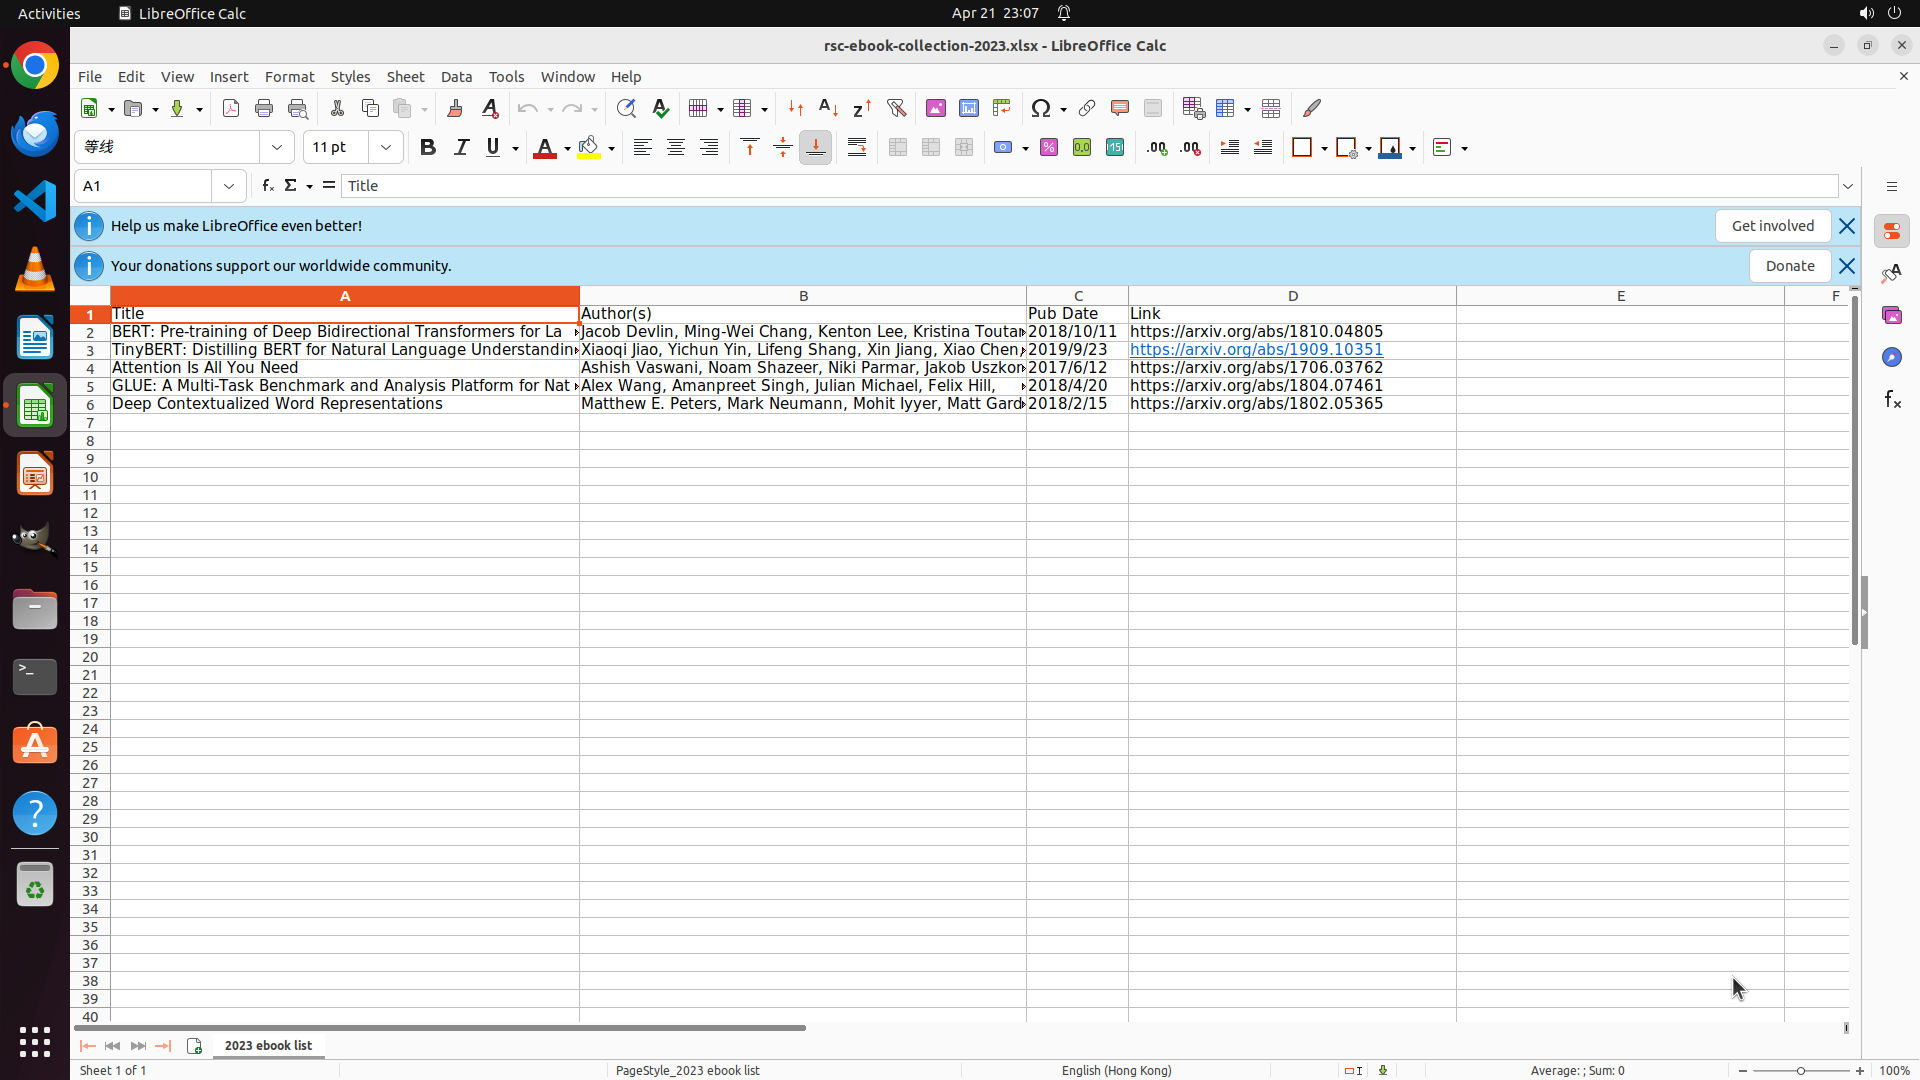
Task: Click the Get involved button
Action: pos(1772,226)
